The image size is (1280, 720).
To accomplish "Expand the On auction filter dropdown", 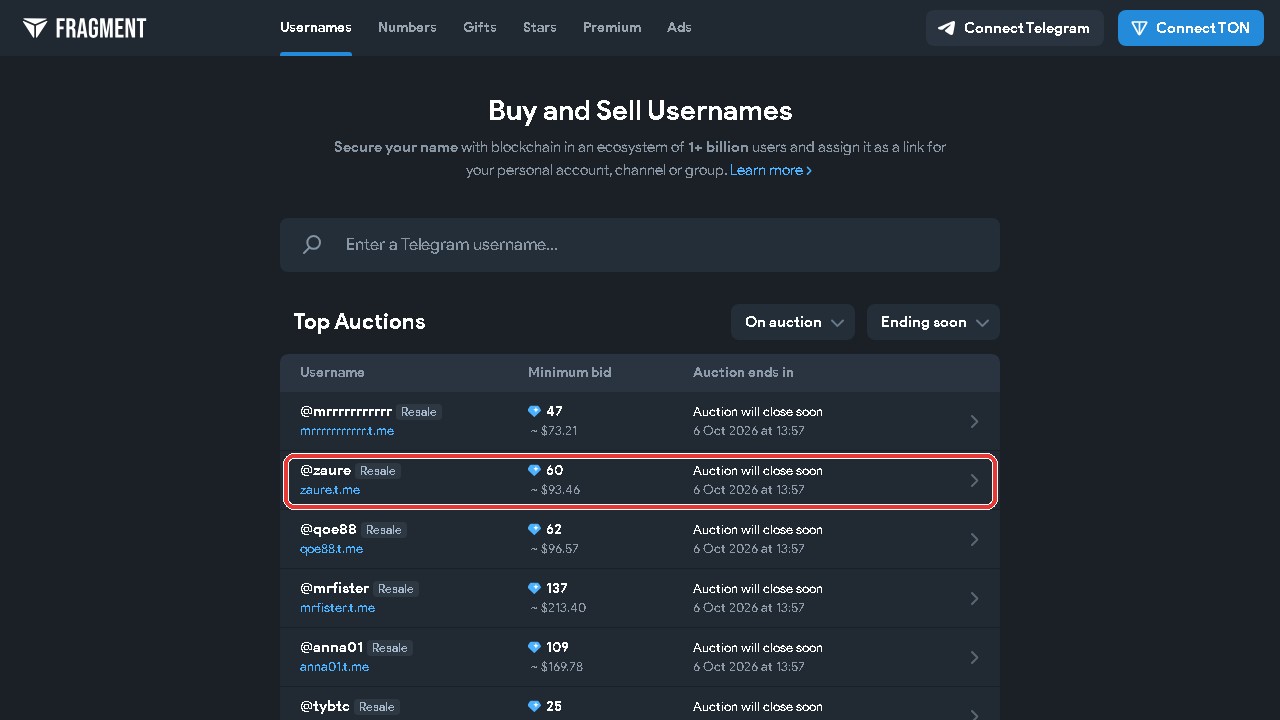I will pyautogui.click(x=793, y=322).
